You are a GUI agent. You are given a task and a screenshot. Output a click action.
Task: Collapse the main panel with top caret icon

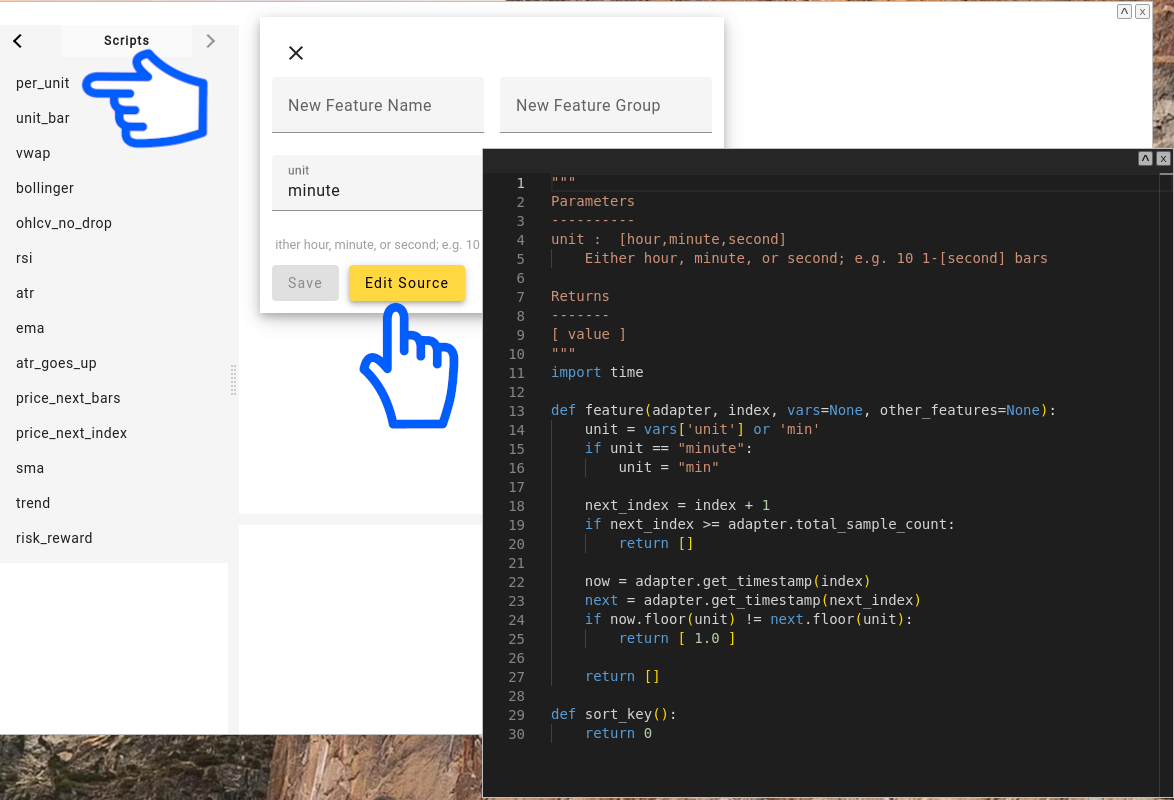(x=1124, y=11)
